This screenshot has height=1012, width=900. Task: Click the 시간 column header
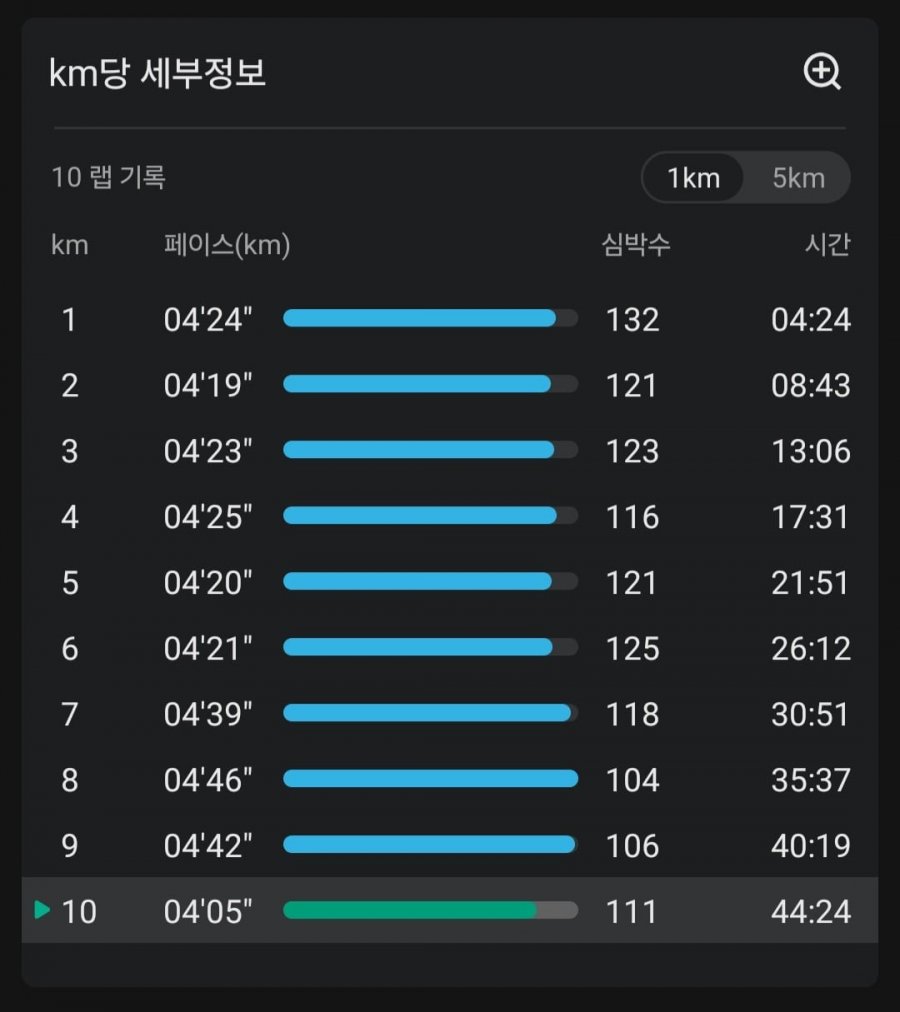click(x=828, y=245)
